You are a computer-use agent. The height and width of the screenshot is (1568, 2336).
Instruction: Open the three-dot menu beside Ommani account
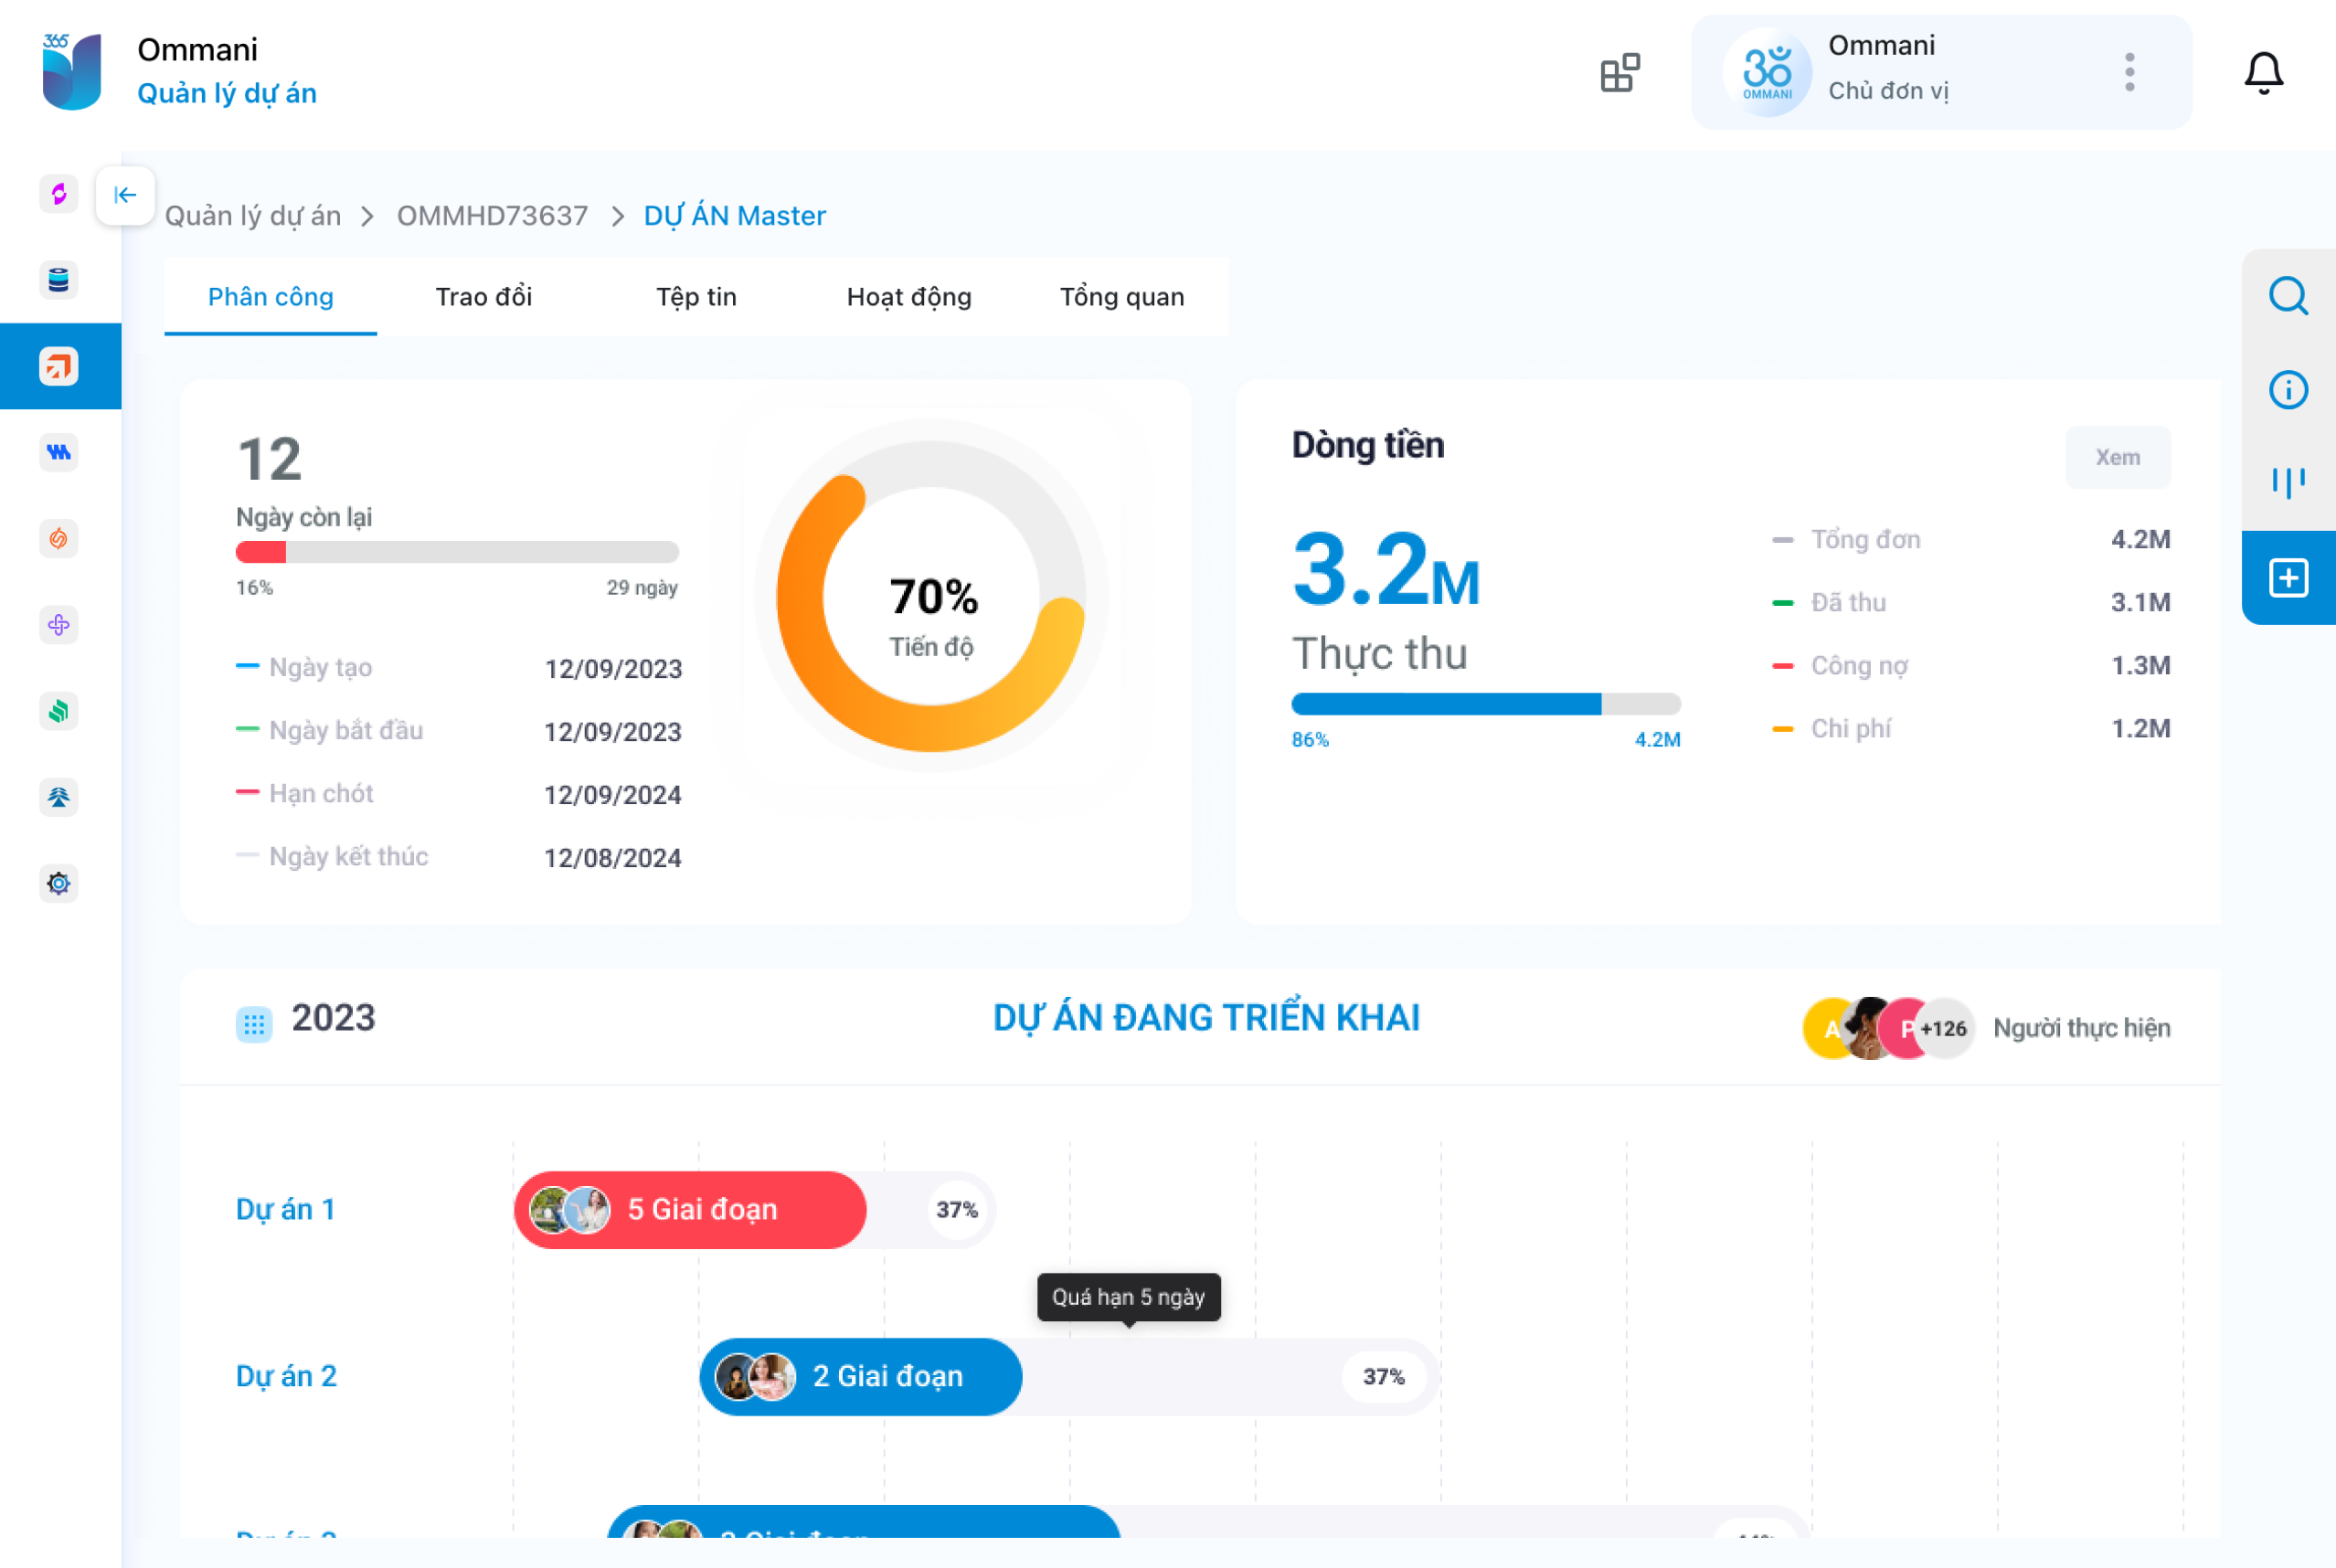[2129, 73]
